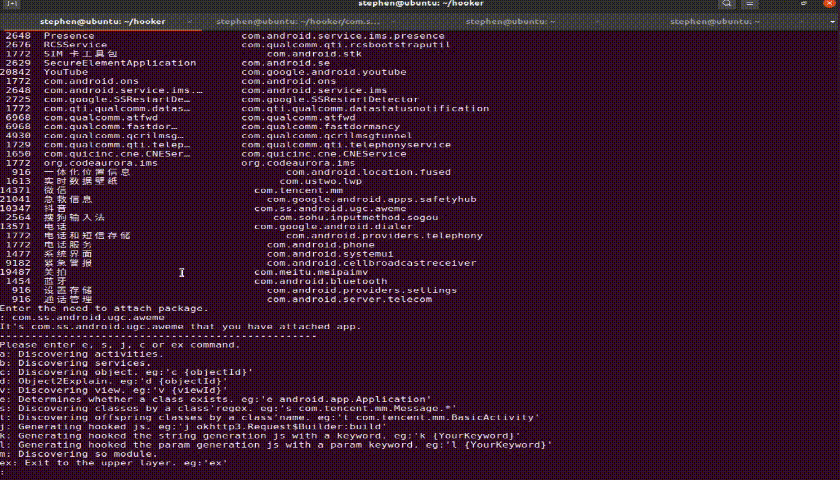The width and height of the screenshot is (840, 480).
Task: Close the ~/hooker terminal tab
Action: click(190, 22)
